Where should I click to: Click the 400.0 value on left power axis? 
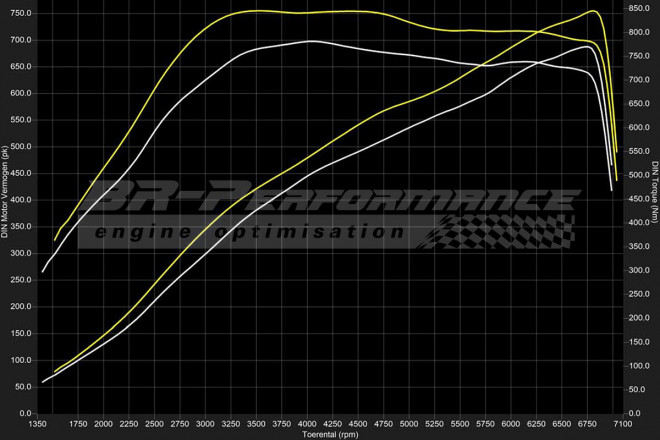coord(21,200)
